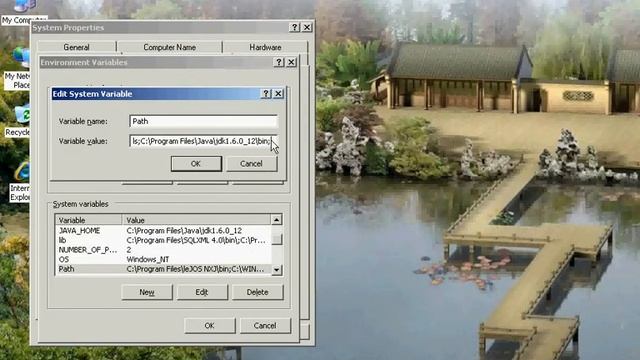Screen dimensions: 640x360
Task: Open help in System Properties window
Action: (294, 27)
